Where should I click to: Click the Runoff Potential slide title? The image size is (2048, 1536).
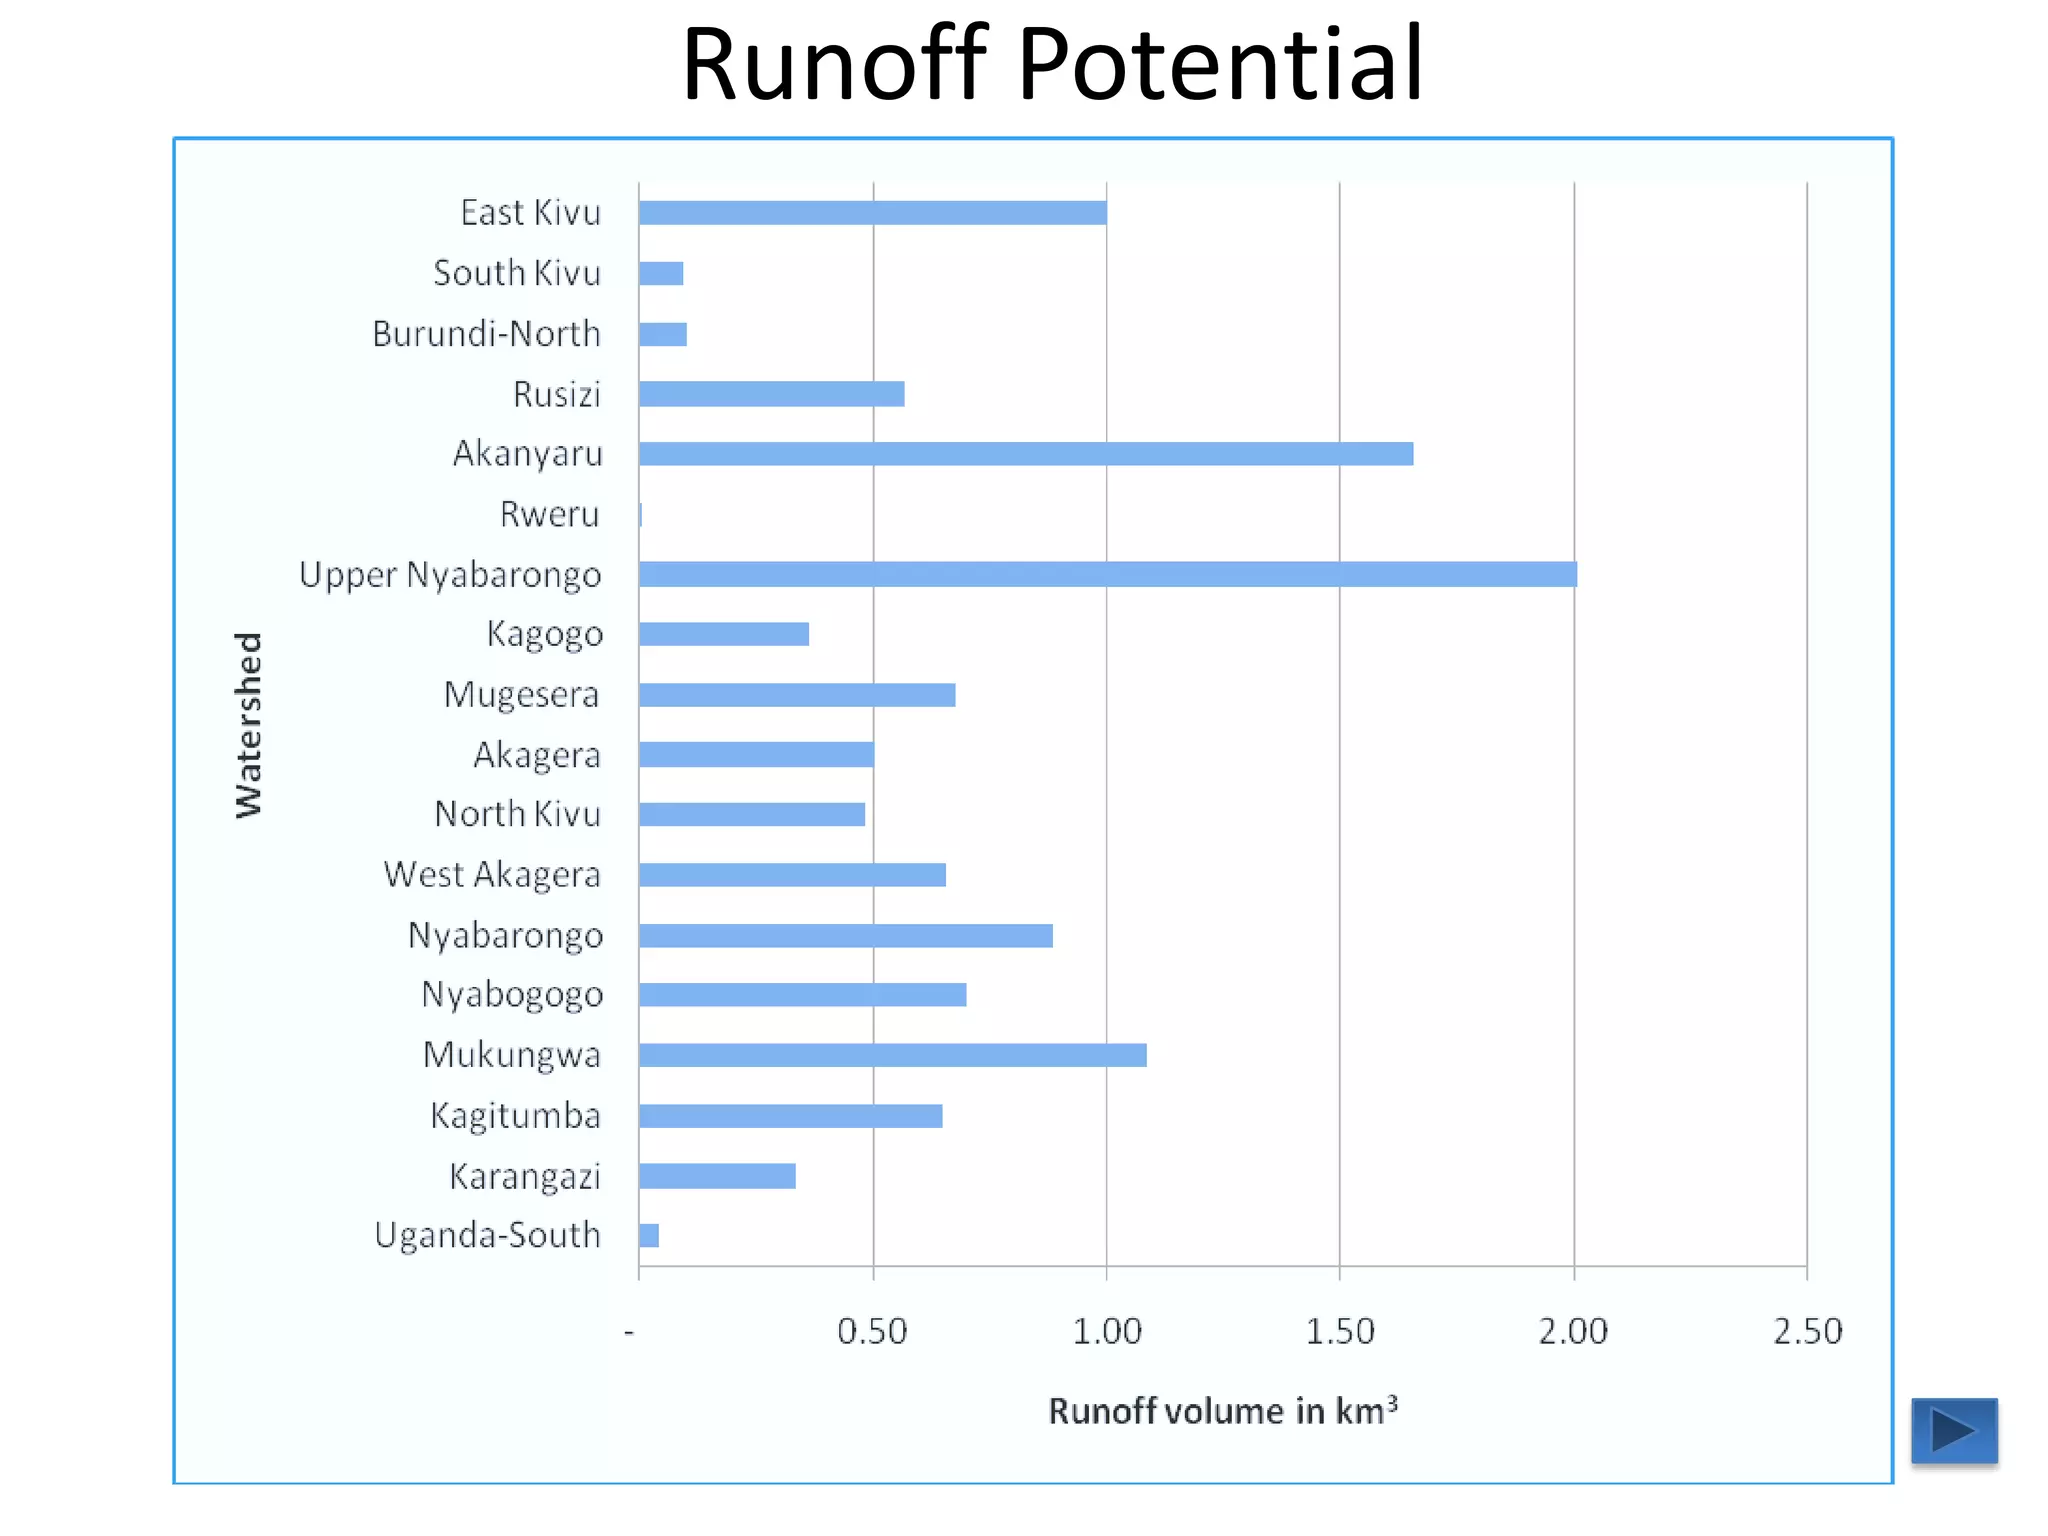1052,64
